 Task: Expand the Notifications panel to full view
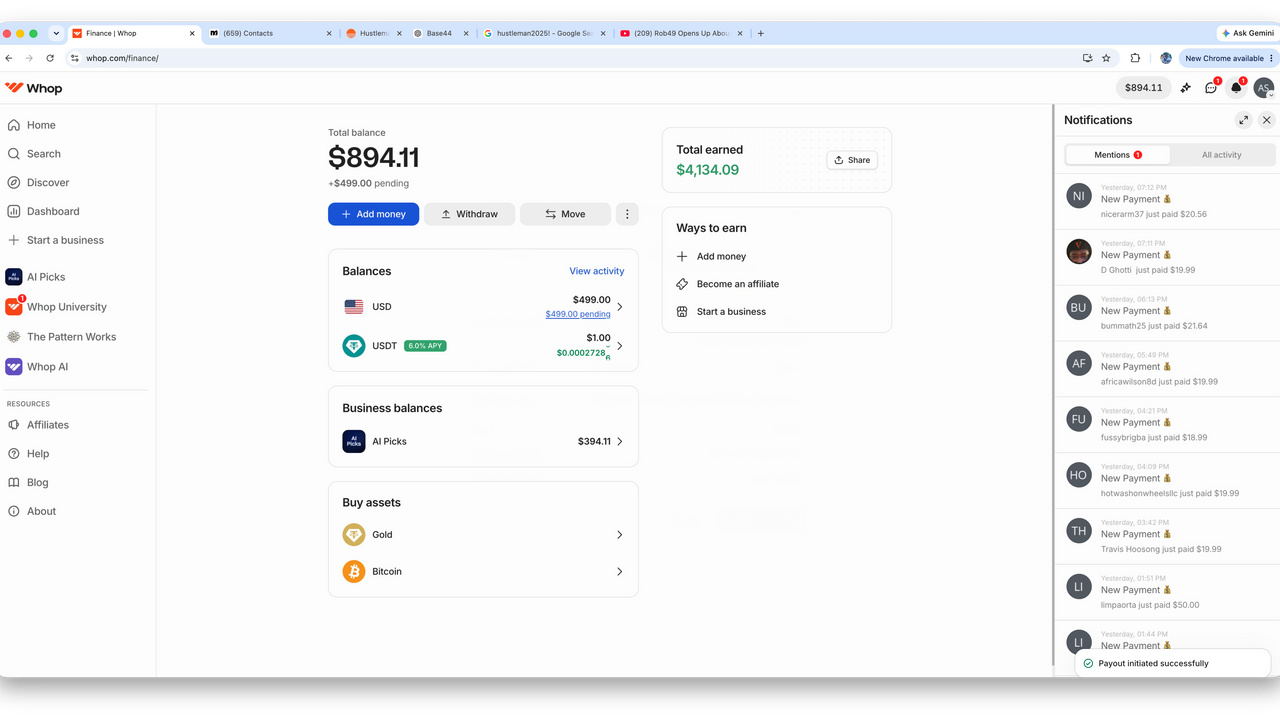tap(1243, 120)
